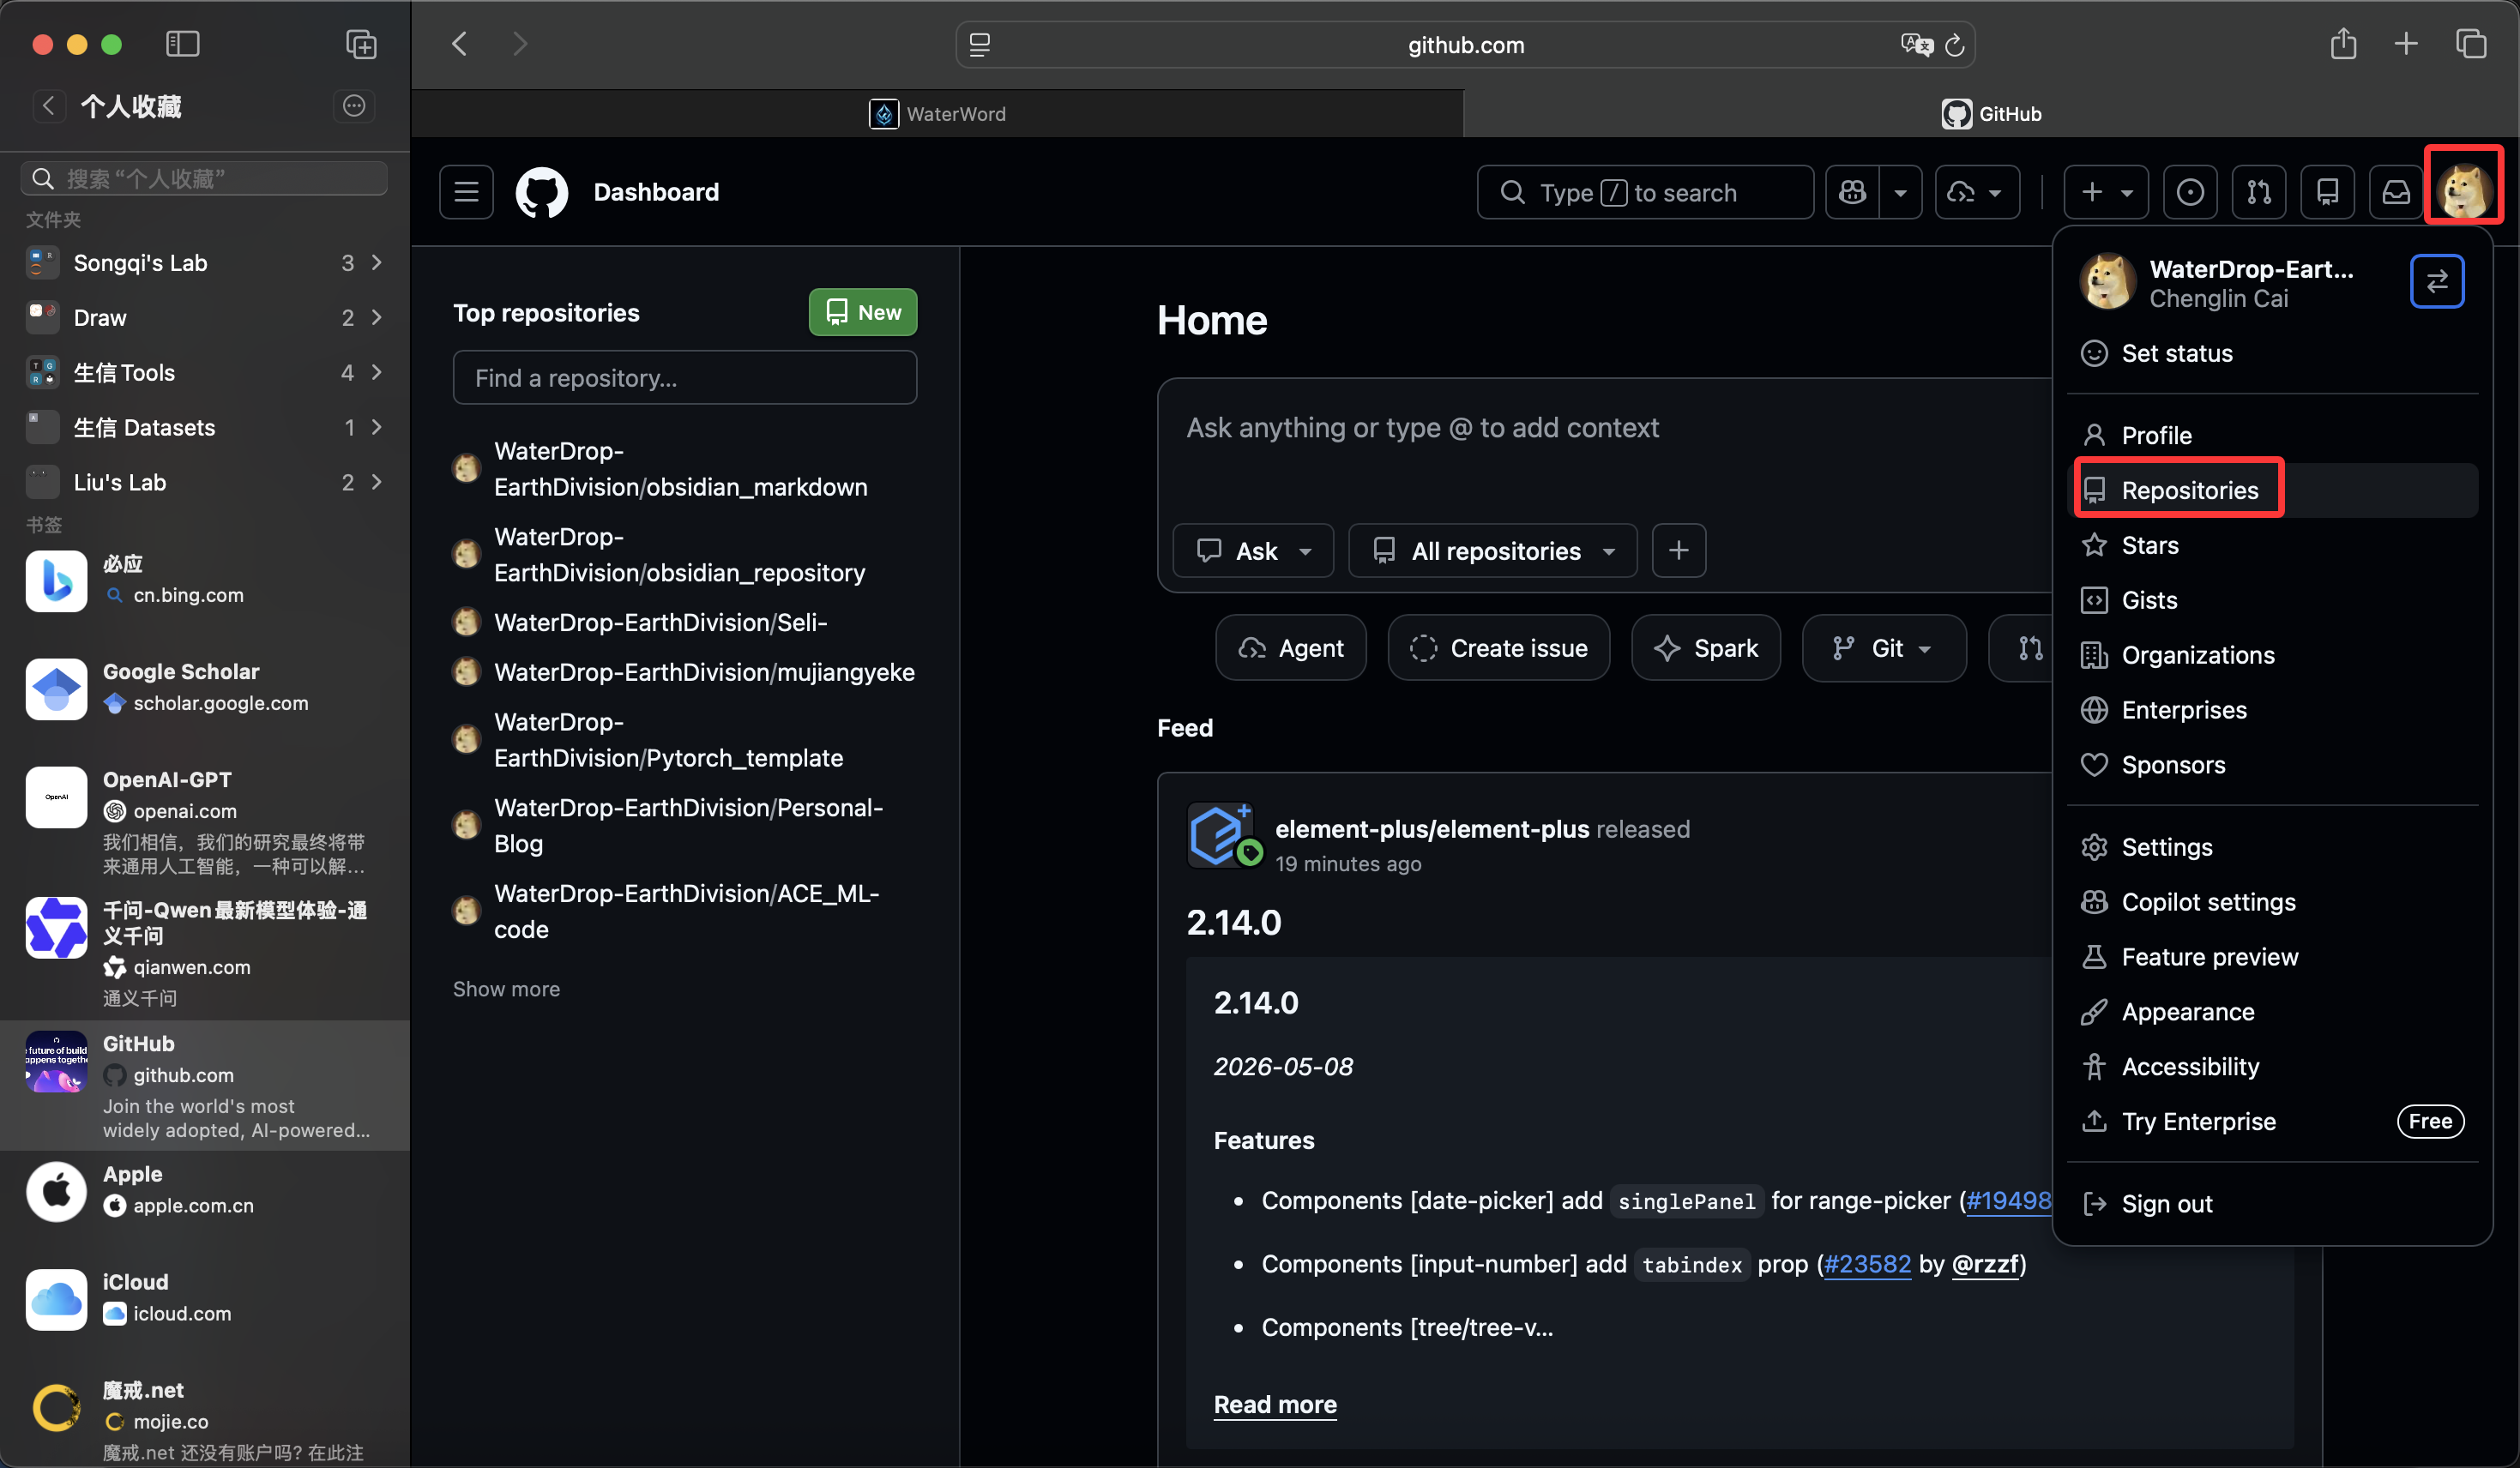
Task: Open the All repositories dropdown
Action: [1493, 551]
